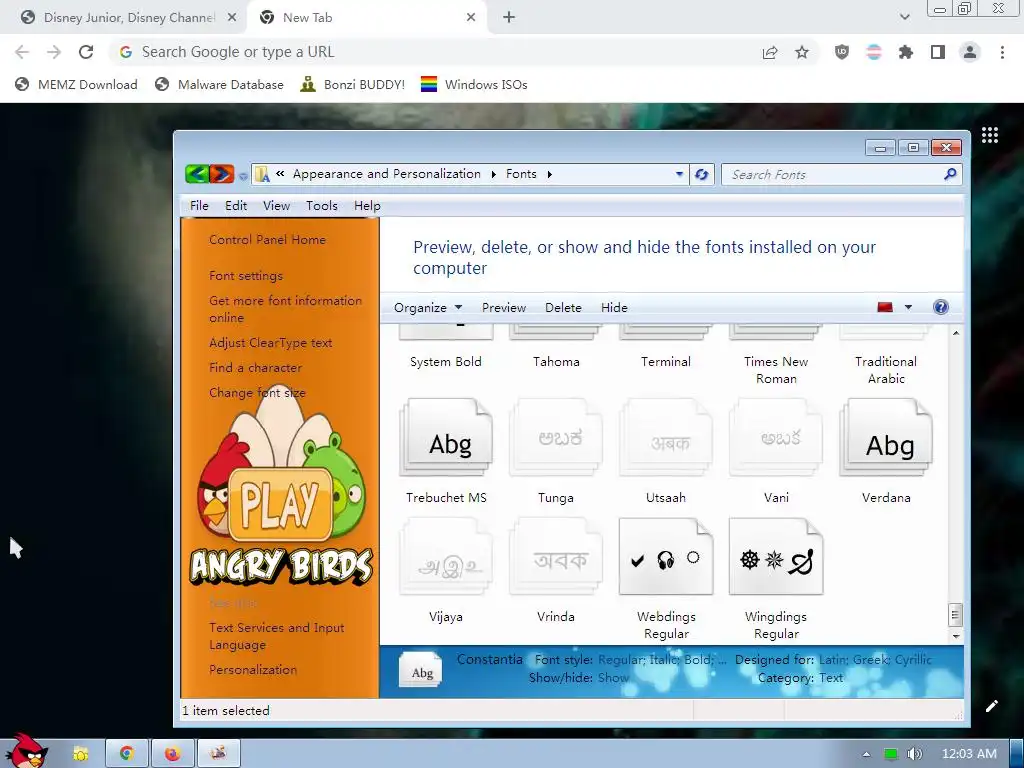The width and height of the screenshot is (1024, 768).
Task: Click the Constantia preview icon in details pane
Action: [x=421, y=671]
